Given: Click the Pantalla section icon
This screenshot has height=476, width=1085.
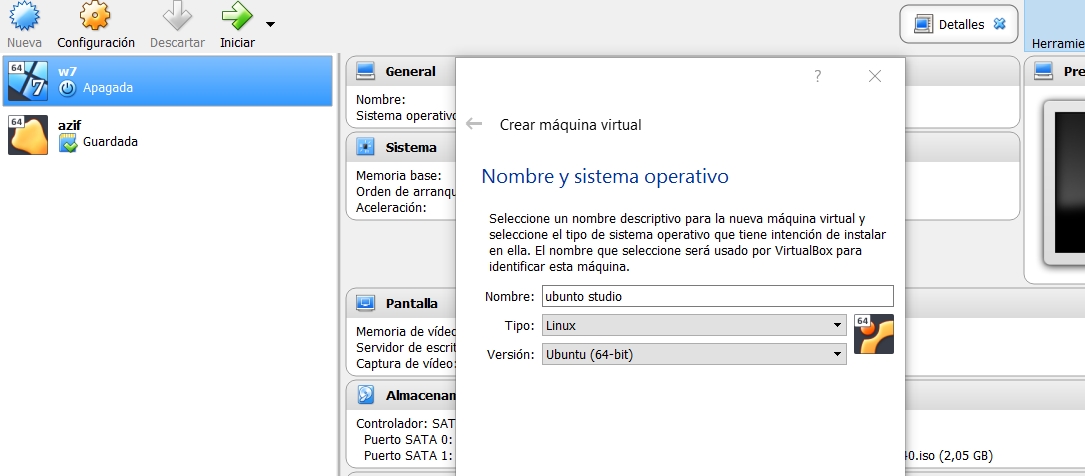Looking at the screenshot, I should click(366, 303).
